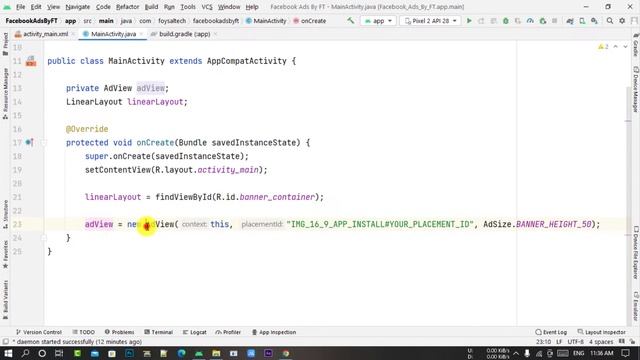The width and height of the screenshot is (640, 360).
Task: Collapse the onCreate method fold marker at line 17
Action: [44, 142]
